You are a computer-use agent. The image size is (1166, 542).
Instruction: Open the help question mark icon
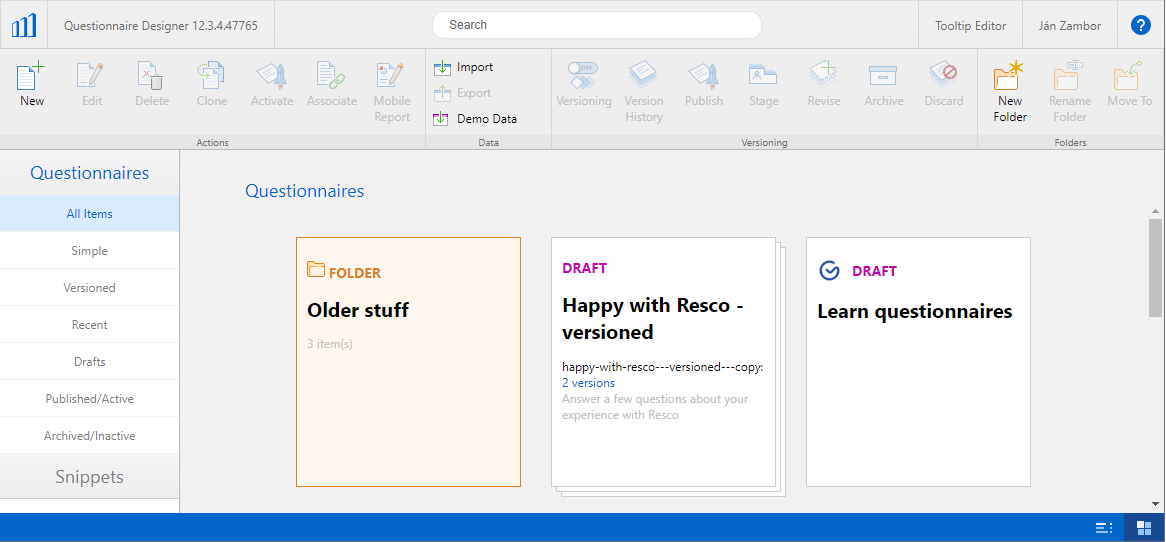(1140, 25)
